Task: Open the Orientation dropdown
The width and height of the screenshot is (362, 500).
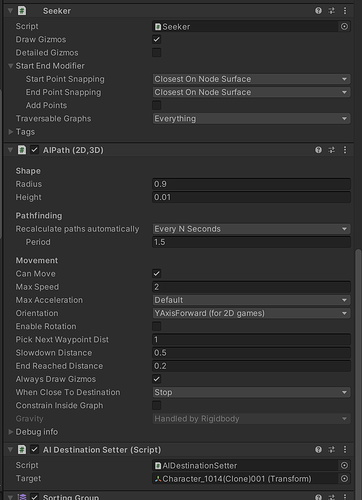Action: click(x=251, y=313)
